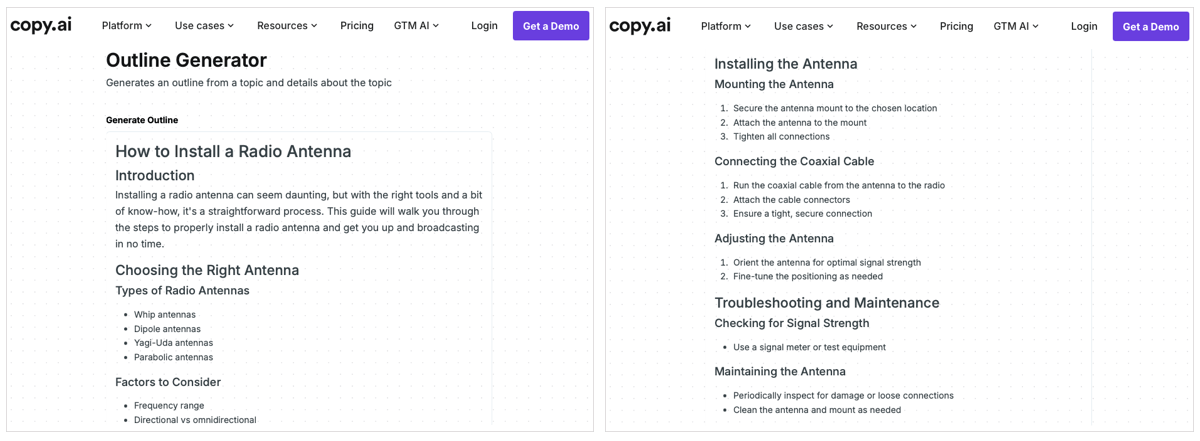
Task: Select the Login link in left window
Action: [484, 26]
